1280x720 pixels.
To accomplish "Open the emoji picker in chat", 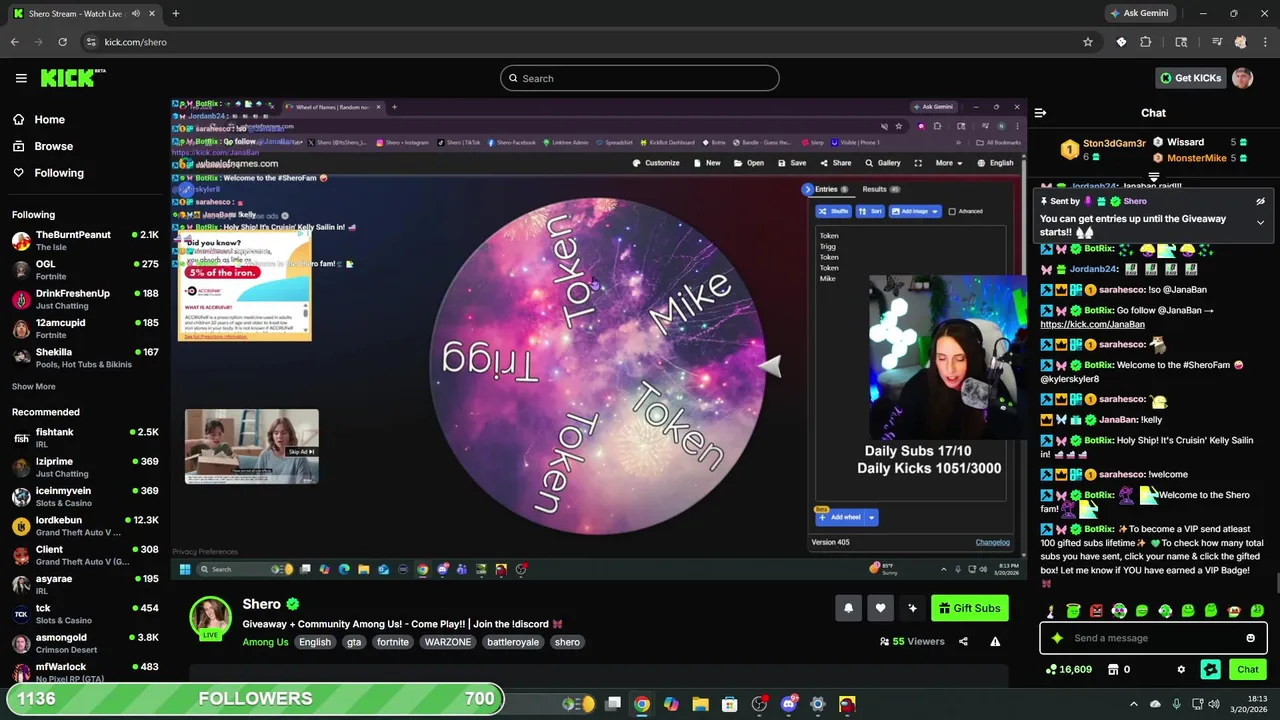I will click(x=1250, y=638).
